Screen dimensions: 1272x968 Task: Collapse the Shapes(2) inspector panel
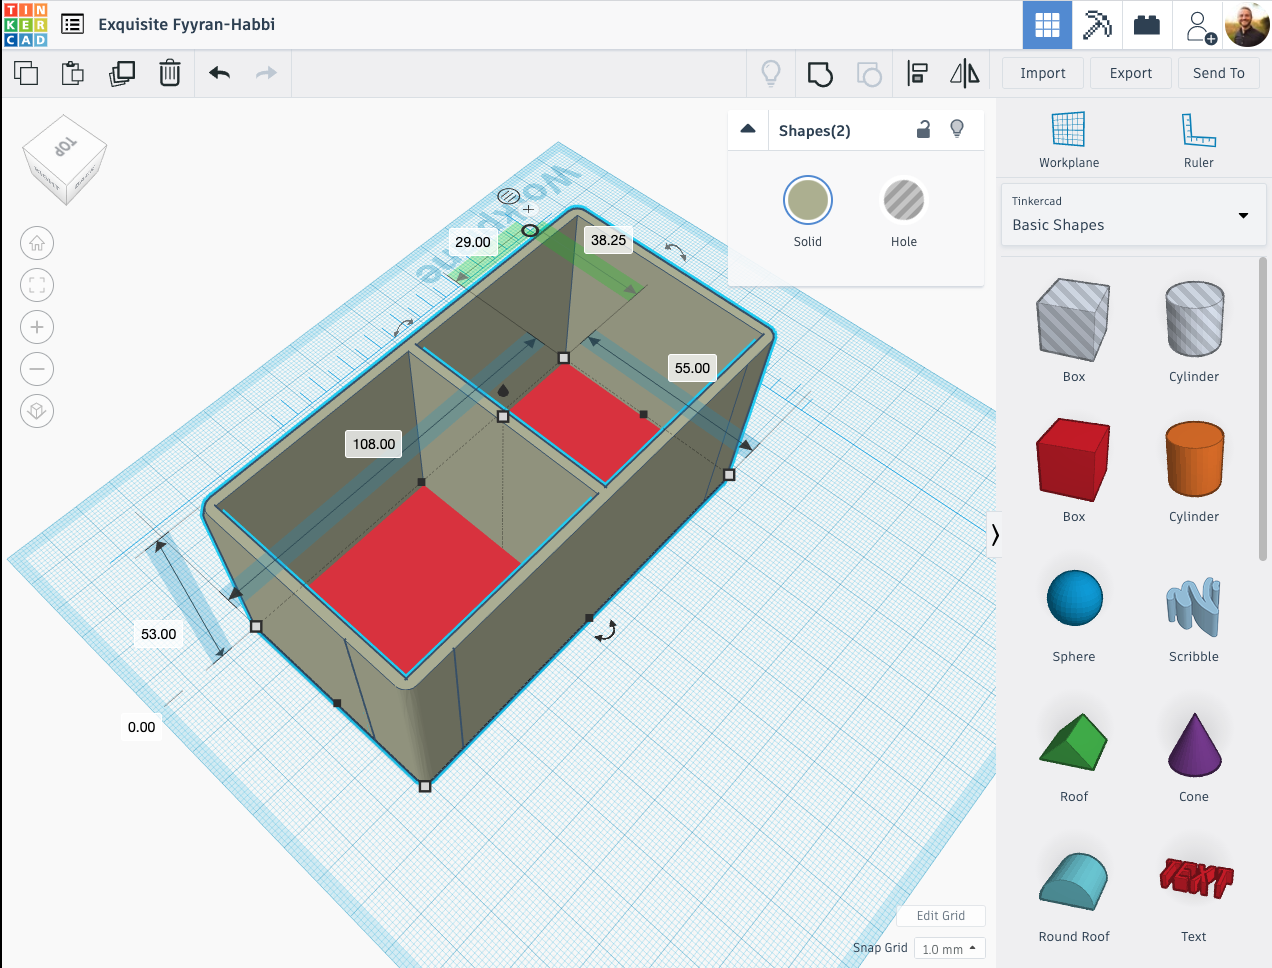tap(748, 129)
